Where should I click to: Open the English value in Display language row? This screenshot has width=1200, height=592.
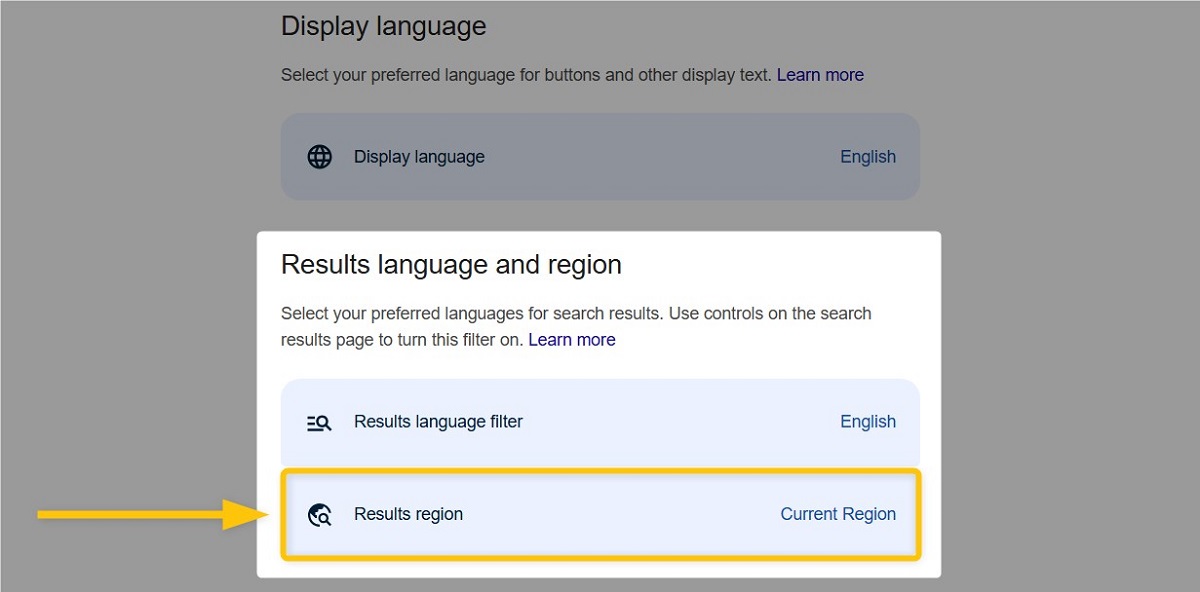(868, 157)
